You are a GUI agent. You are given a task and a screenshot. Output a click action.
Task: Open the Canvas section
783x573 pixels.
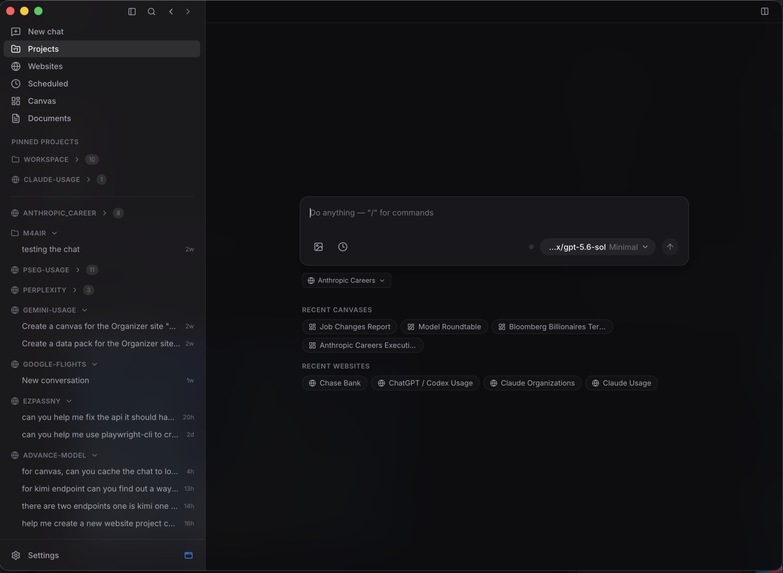pos(102,101)
